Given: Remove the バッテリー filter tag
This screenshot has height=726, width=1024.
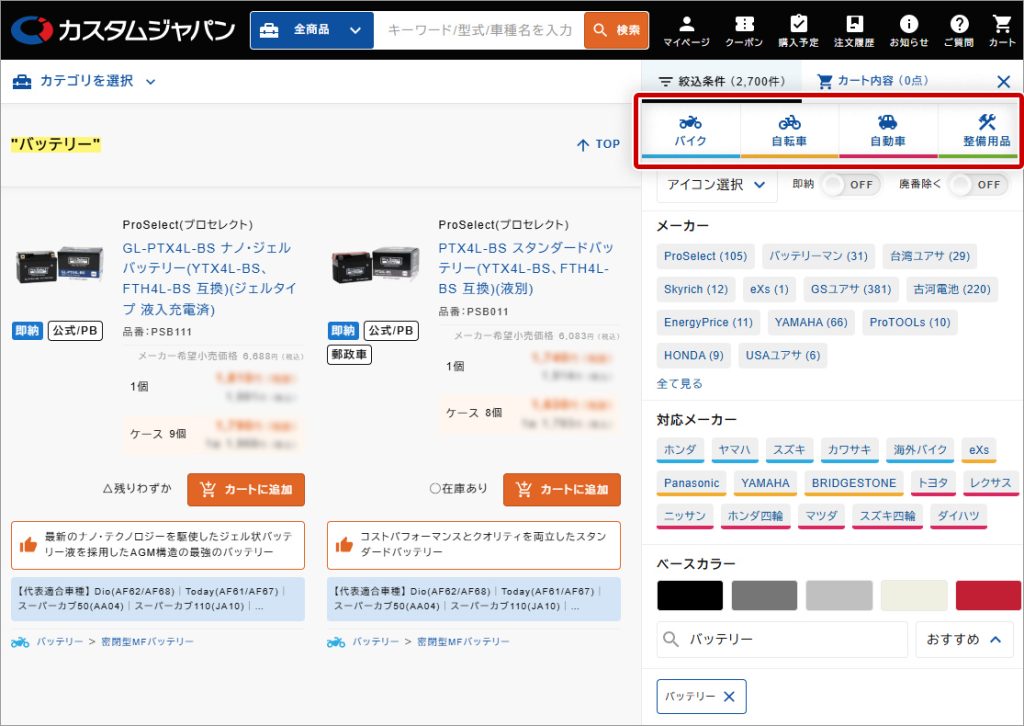Looking at the screenshot, I should coord(729,697).
